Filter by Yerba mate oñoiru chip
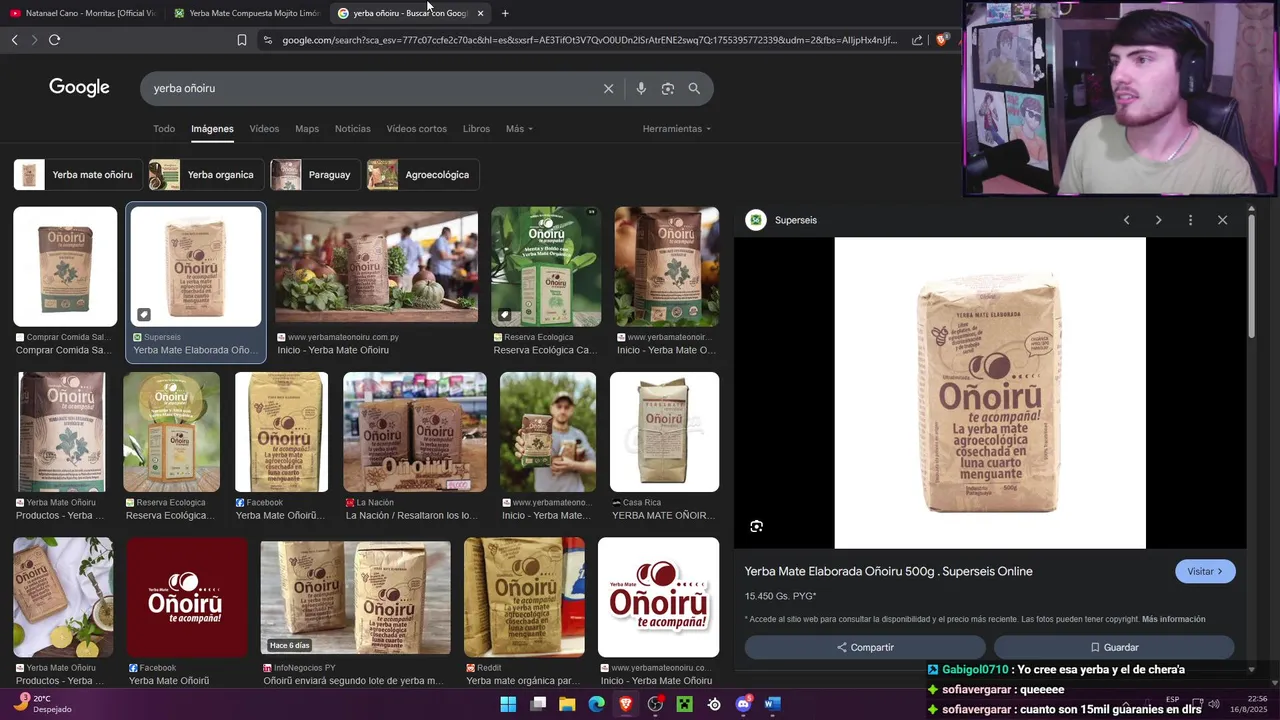 click(x=79, y=175)
